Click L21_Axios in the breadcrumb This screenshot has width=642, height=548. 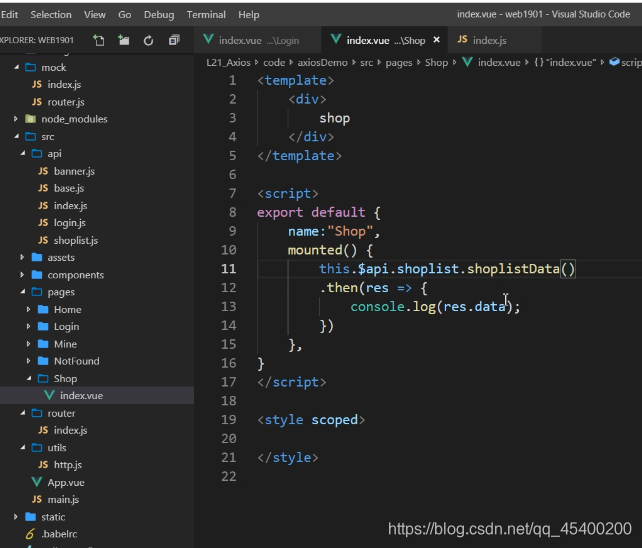point(228,63)
